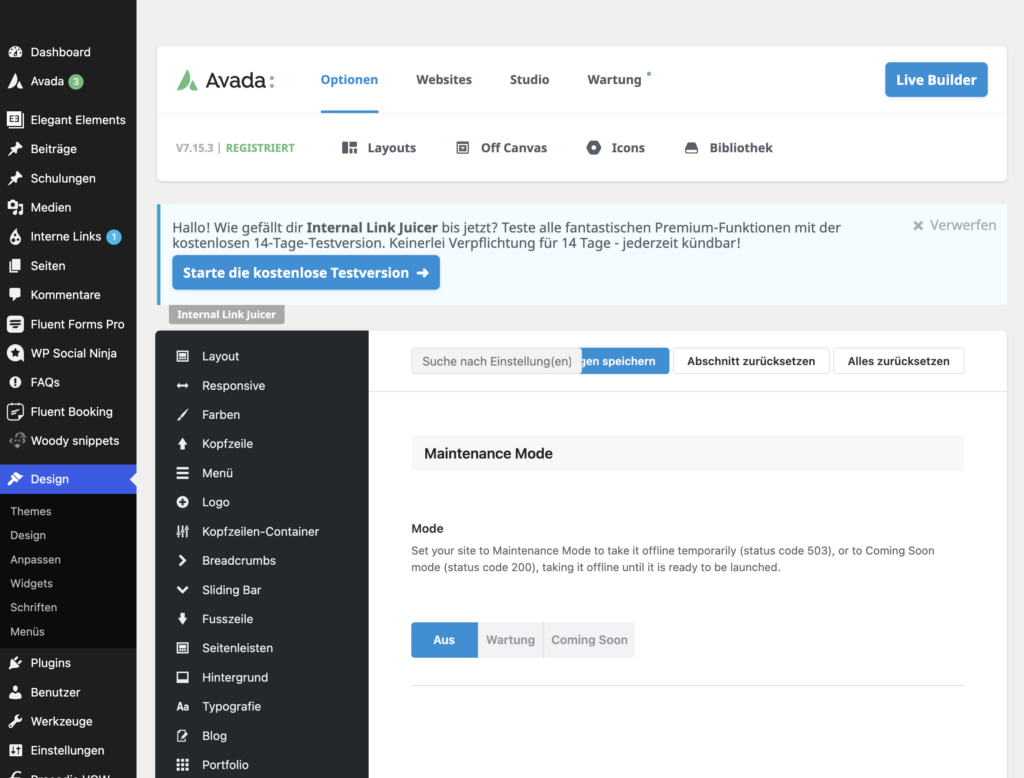Screen dimensions: 1024x778
Task: Open the Widgets submenu item
Action: pyautogui.click(x=31, y=583)
